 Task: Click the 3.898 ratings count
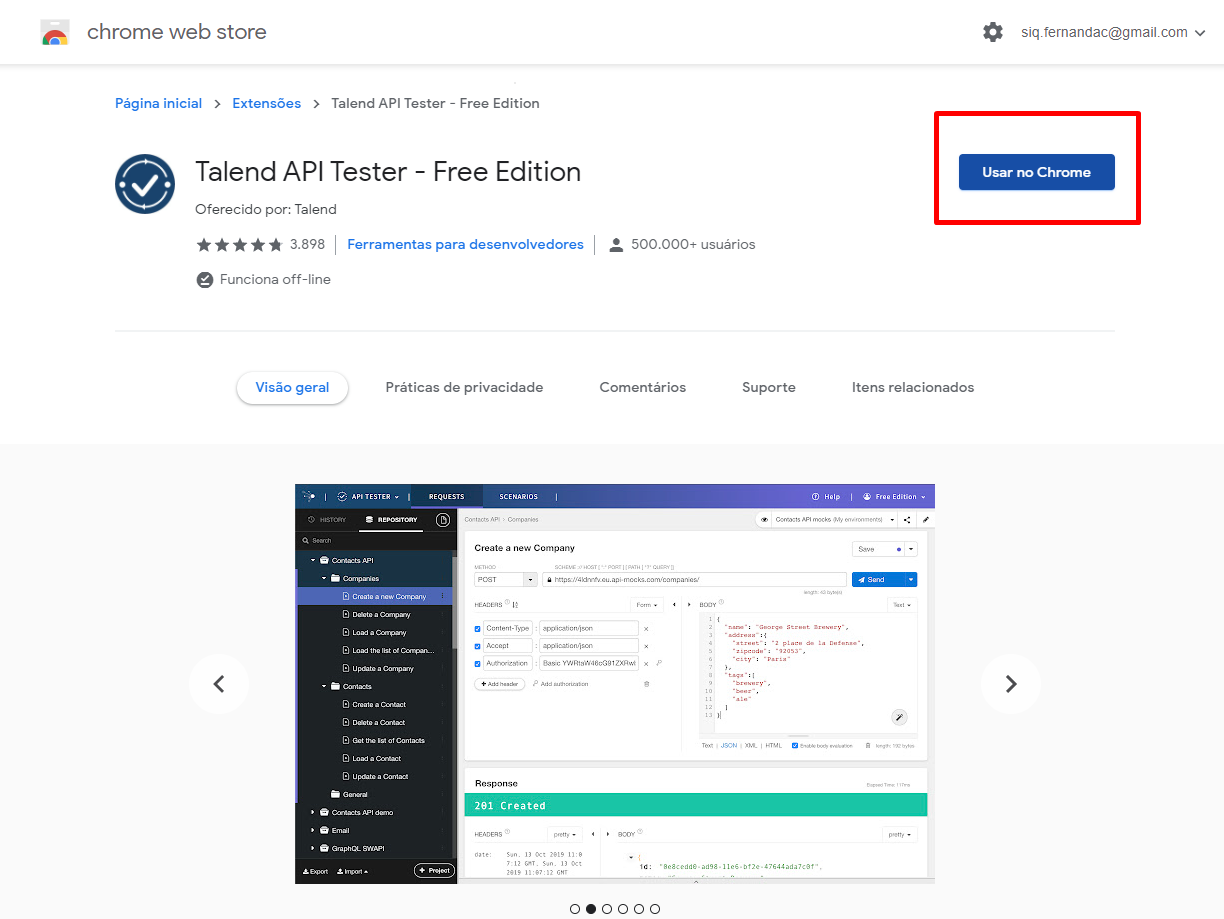point(307,244)
